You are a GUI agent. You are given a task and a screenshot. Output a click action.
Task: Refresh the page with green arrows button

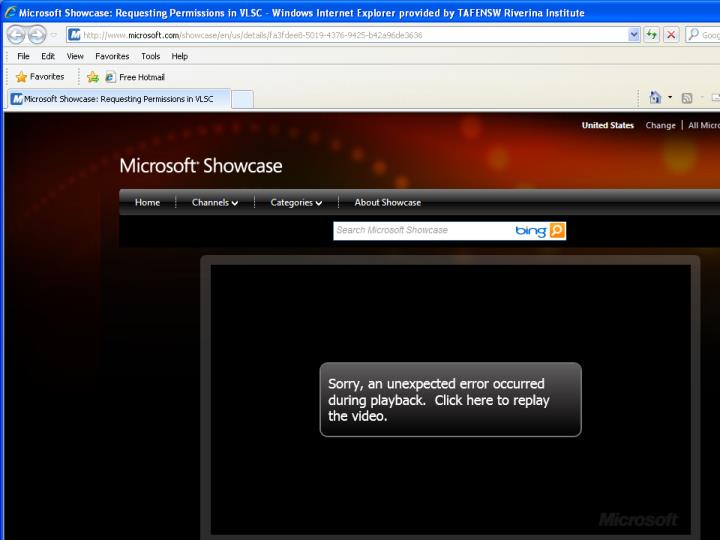[x=651, y=34]
